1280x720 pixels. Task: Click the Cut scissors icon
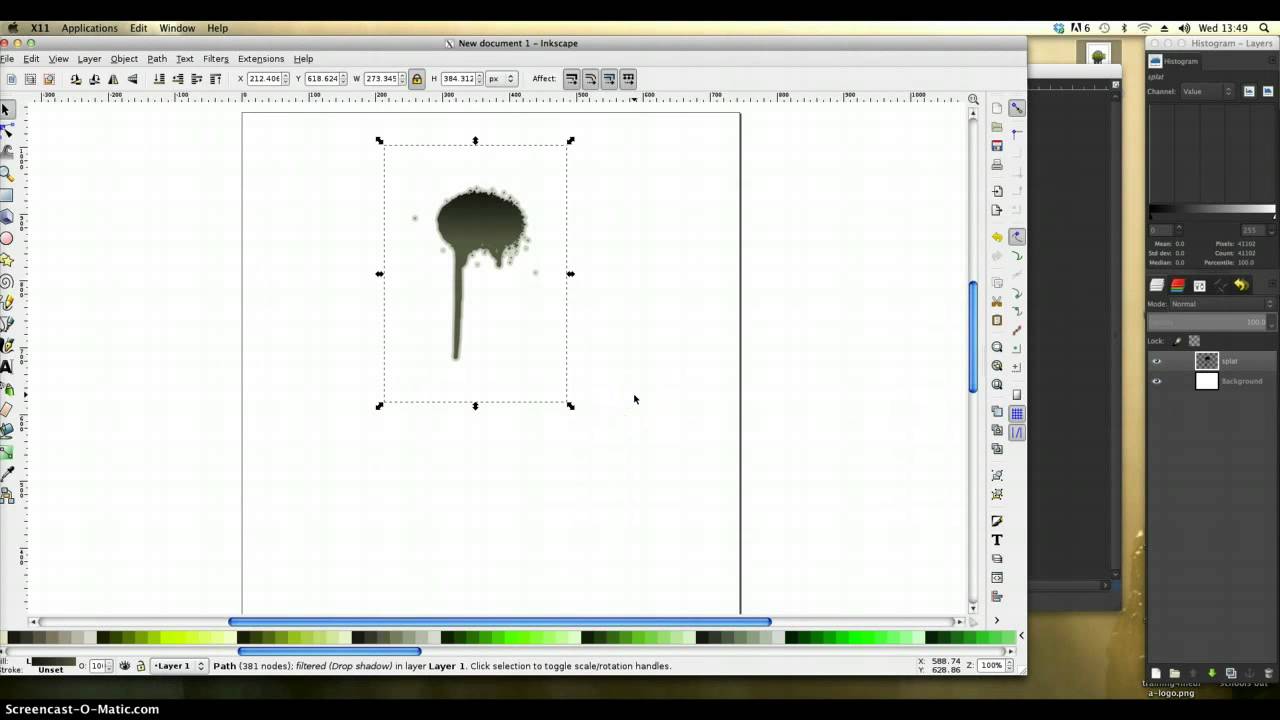click(x=997, y=301)
